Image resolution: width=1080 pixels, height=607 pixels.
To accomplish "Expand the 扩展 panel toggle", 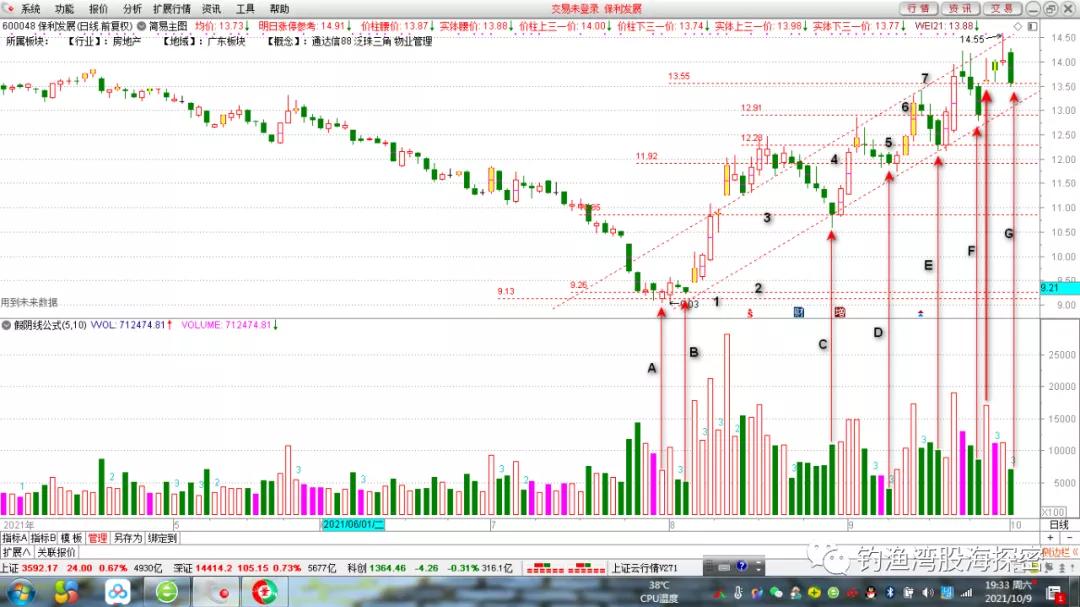I will coord(15,551).
